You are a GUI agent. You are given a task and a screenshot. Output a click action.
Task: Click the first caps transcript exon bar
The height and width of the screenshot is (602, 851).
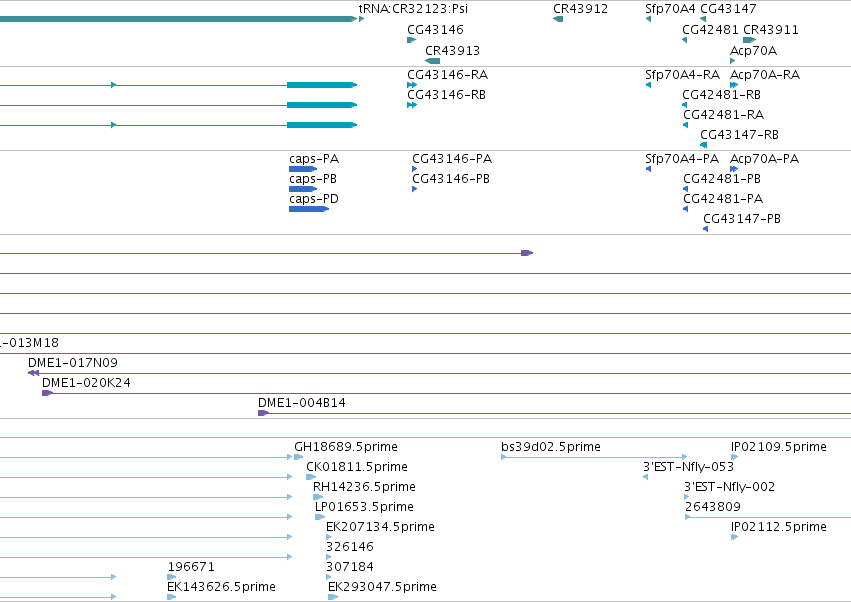pos(322,85)
